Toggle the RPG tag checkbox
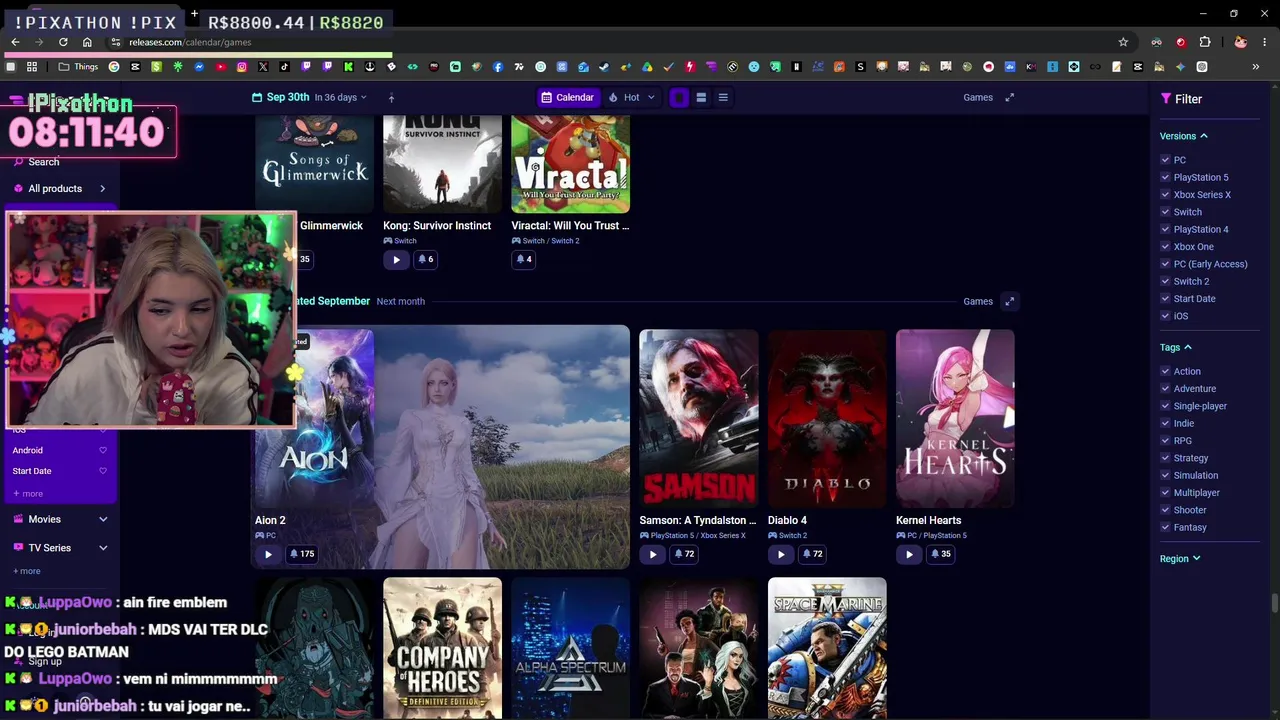 tap(1165, 440)
